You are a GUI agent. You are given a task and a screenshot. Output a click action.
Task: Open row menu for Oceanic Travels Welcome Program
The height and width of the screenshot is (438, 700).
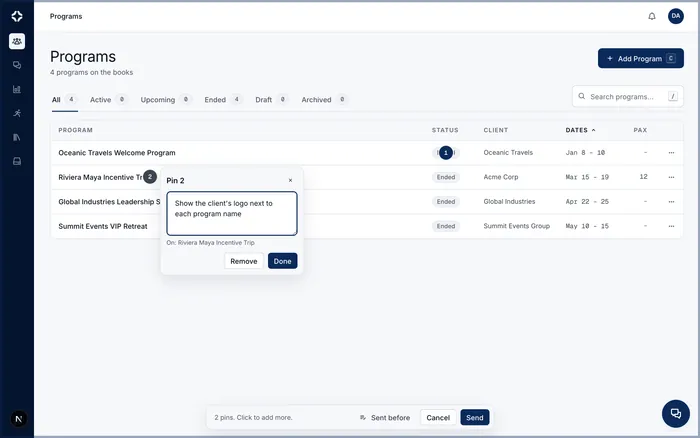tap(671, 153)
